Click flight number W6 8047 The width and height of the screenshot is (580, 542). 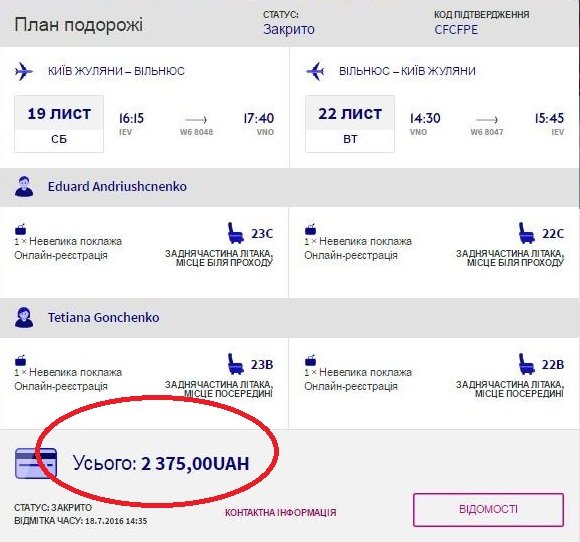point(487,132)
